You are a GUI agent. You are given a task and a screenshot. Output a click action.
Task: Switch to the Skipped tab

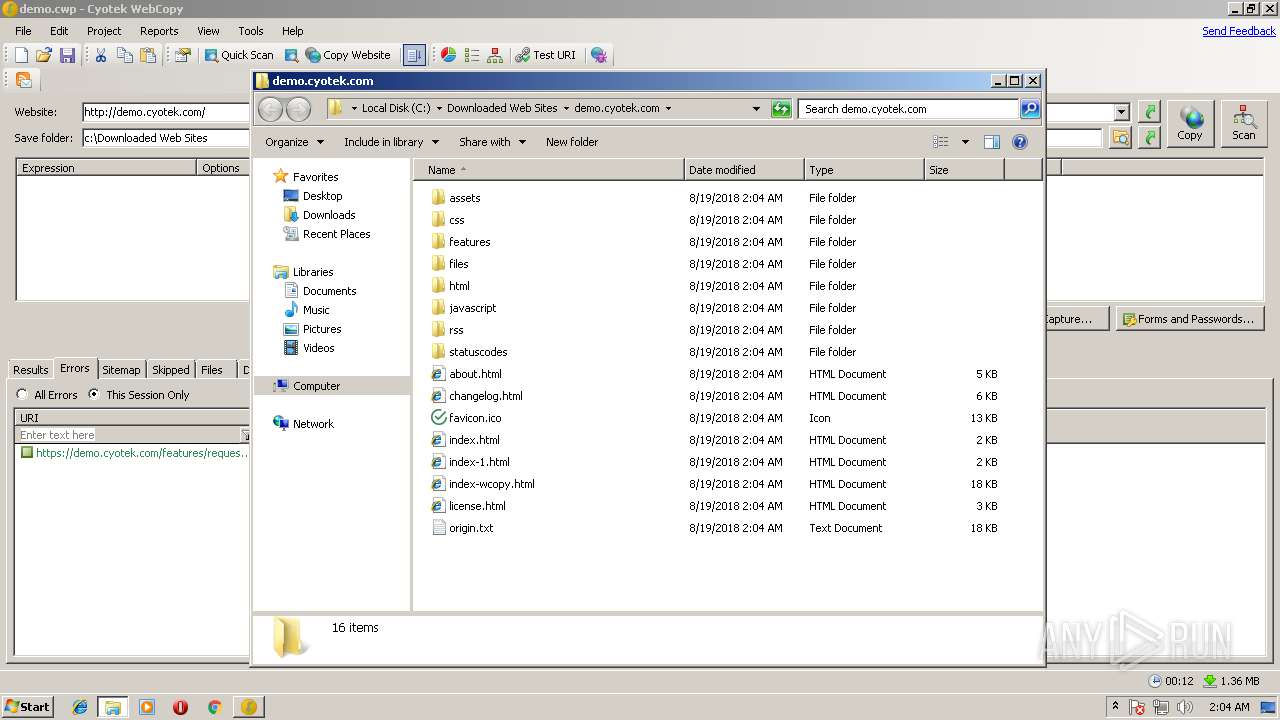coord(170,370)
